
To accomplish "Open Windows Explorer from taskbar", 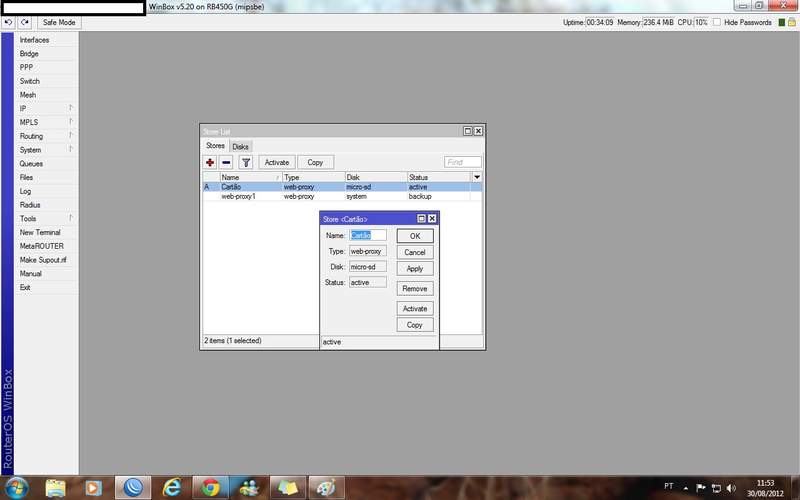I will (x=55, y=488).
